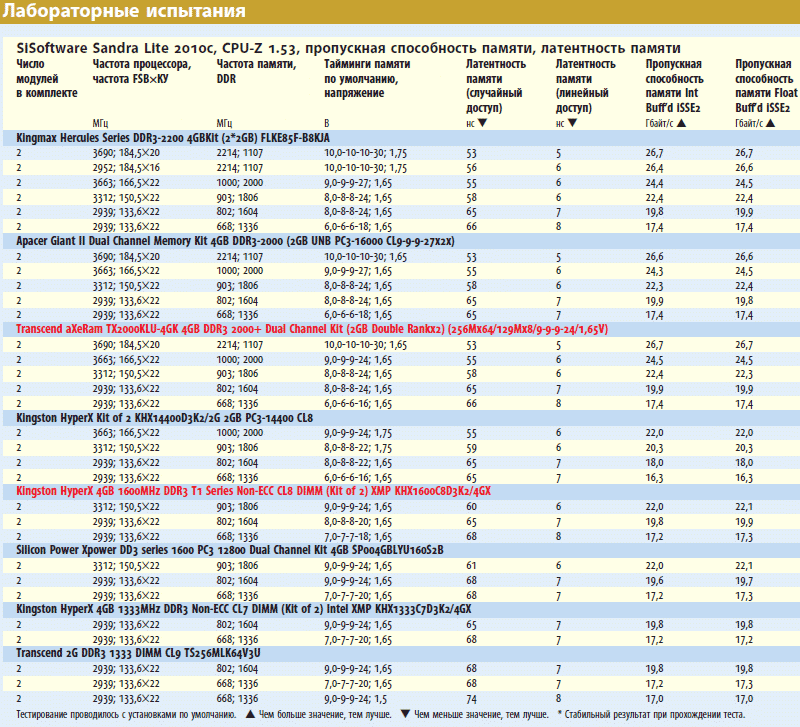800x727 pixels.
Task: Click the 'Transcend 2G DDR3 1333 DIMM CL9' heading
Action: [138, 653]
